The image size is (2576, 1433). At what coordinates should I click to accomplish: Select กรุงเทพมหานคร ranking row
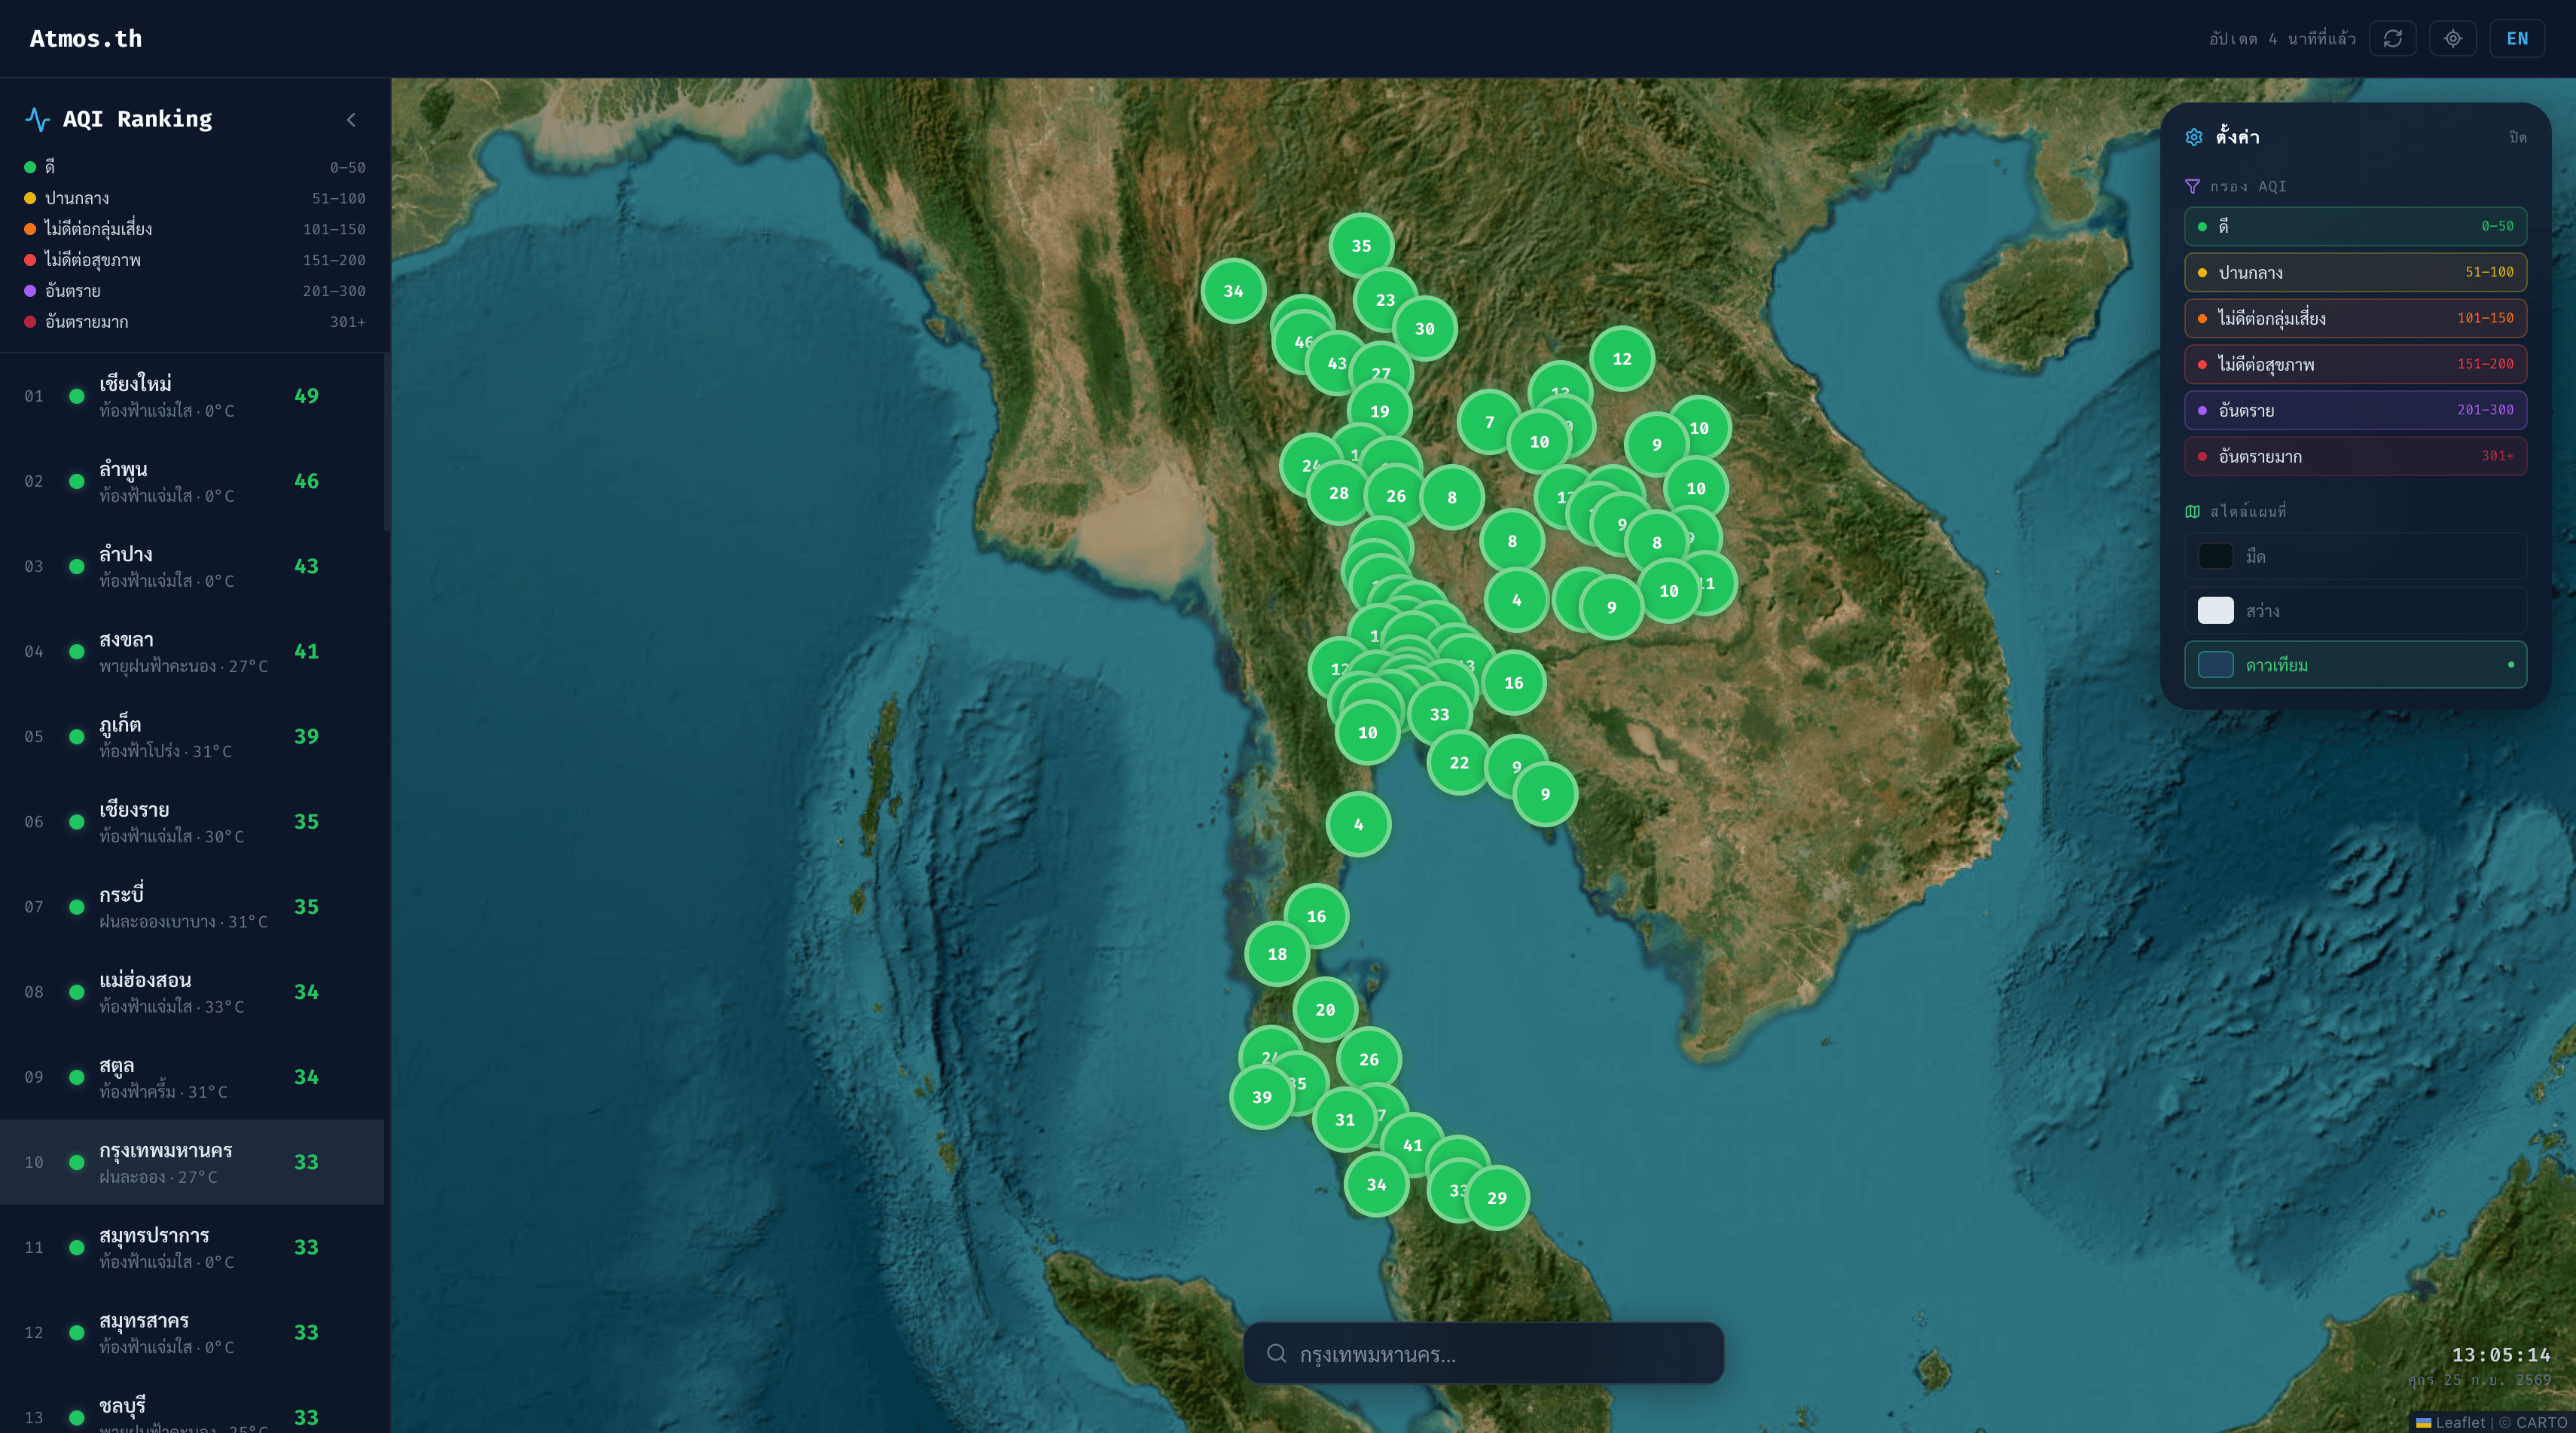tap(192, 1162)
